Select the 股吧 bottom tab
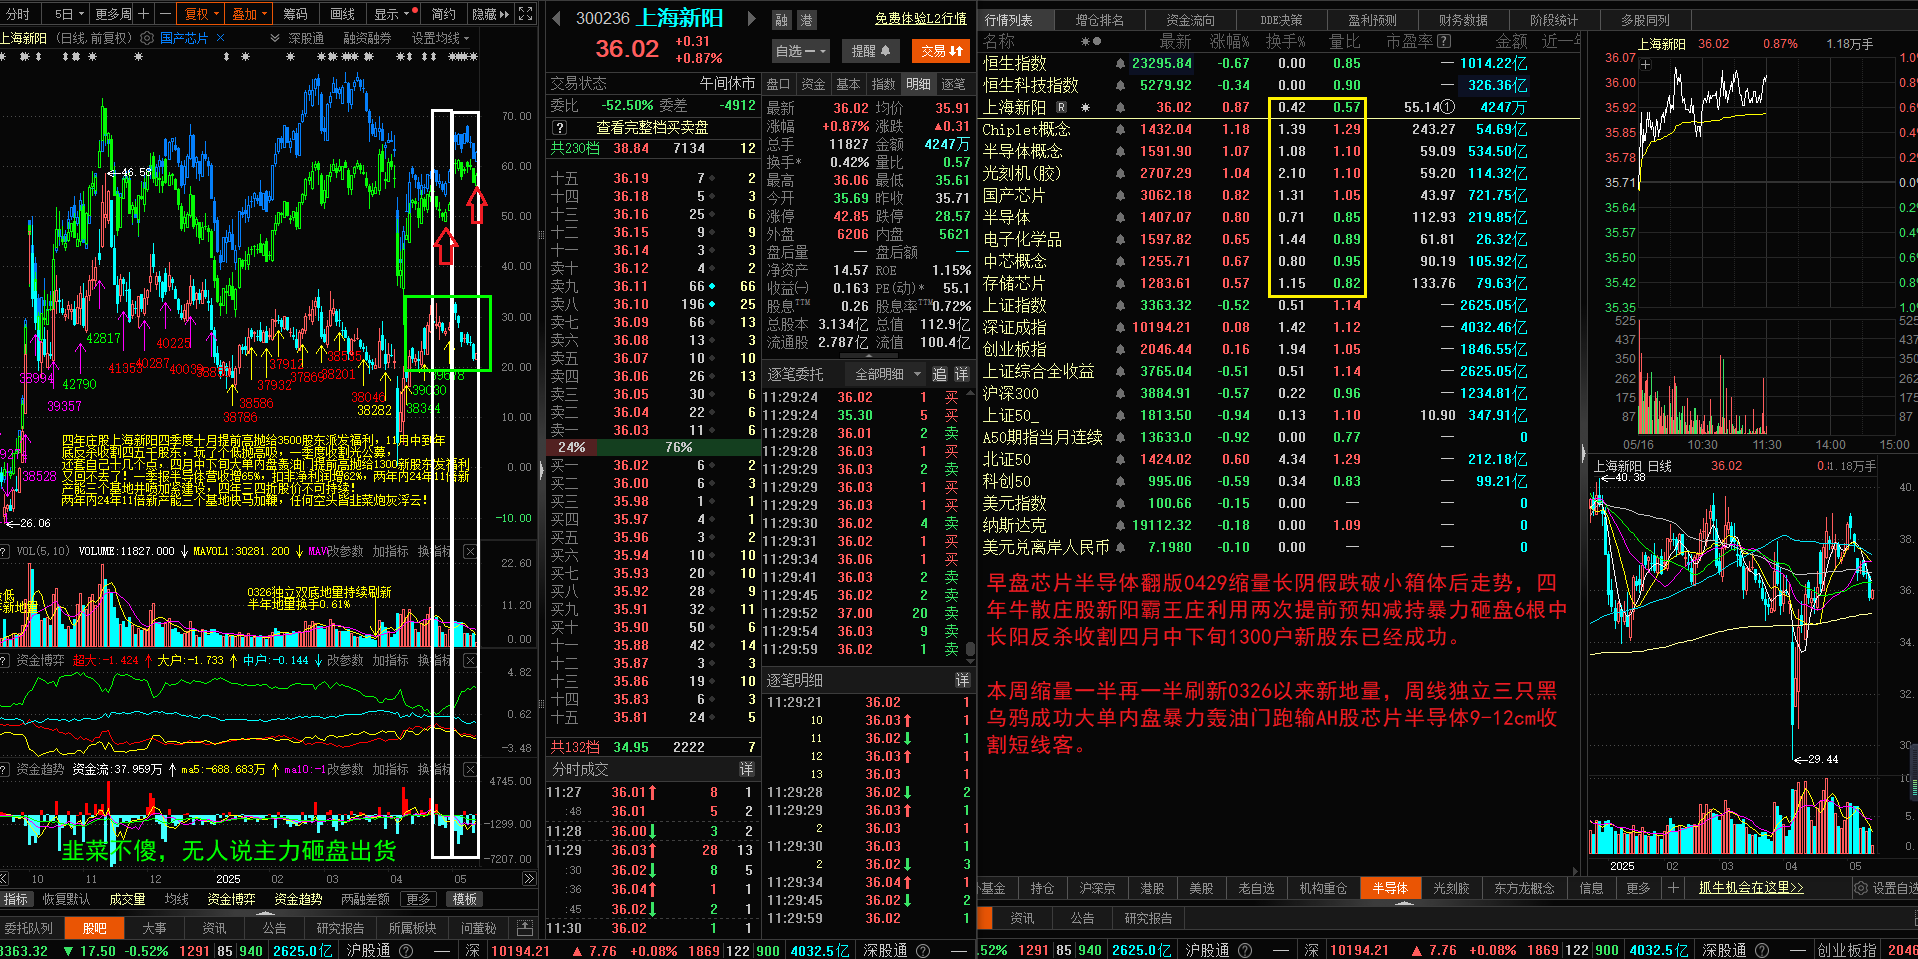This screenshot has width=1918, height=959. coord(94,928)
